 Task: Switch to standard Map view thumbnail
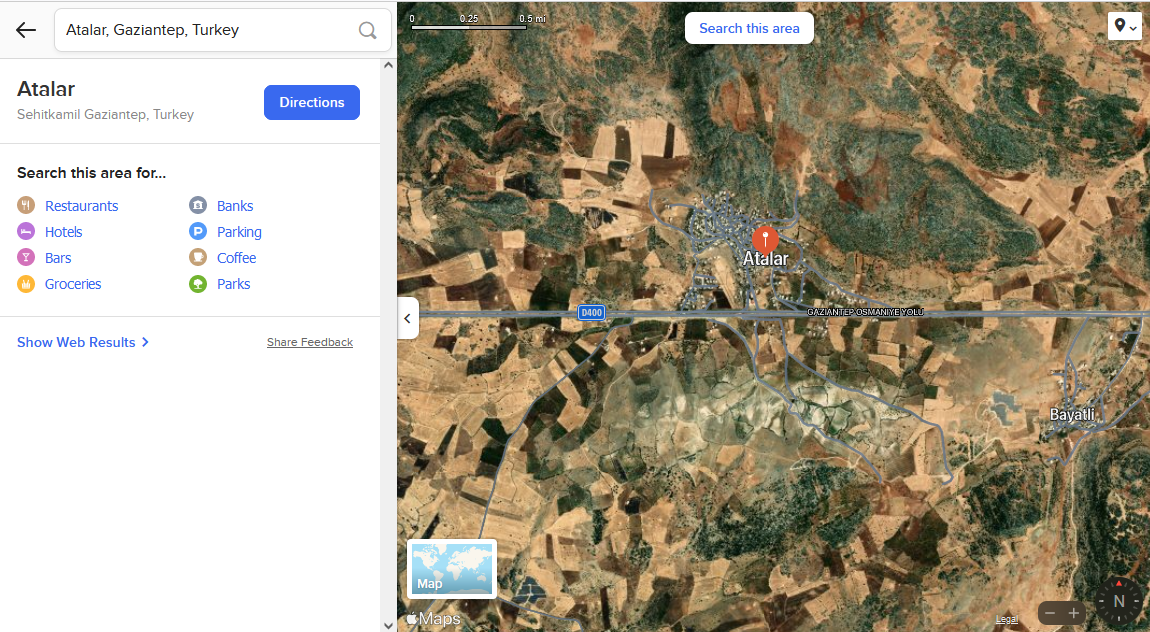(452, 569)
